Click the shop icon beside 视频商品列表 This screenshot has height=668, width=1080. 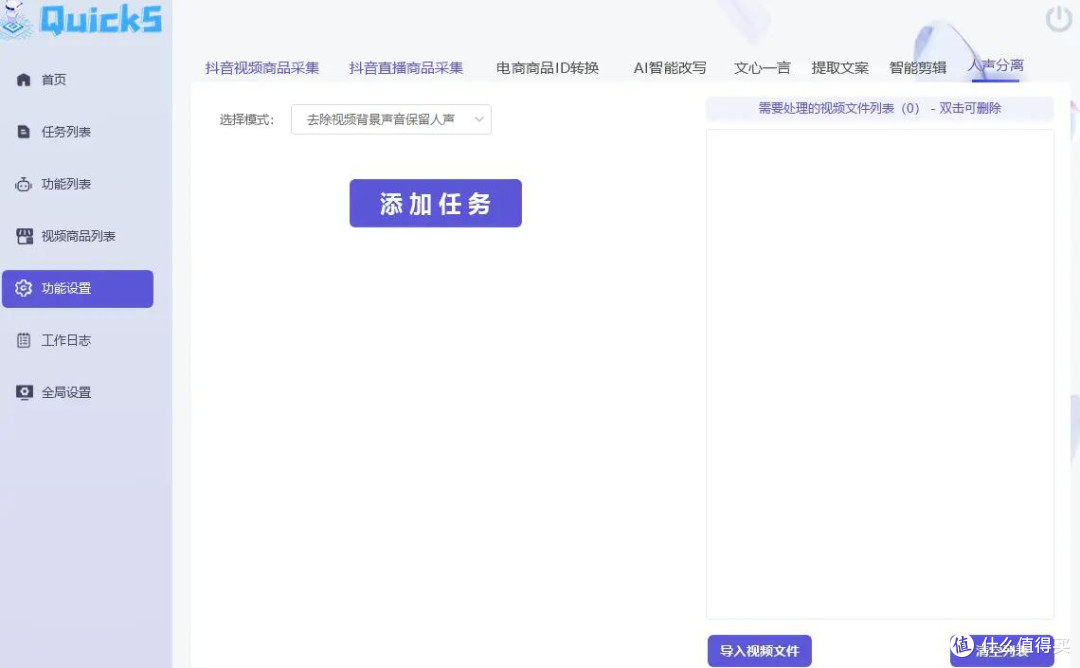(24, 236)
